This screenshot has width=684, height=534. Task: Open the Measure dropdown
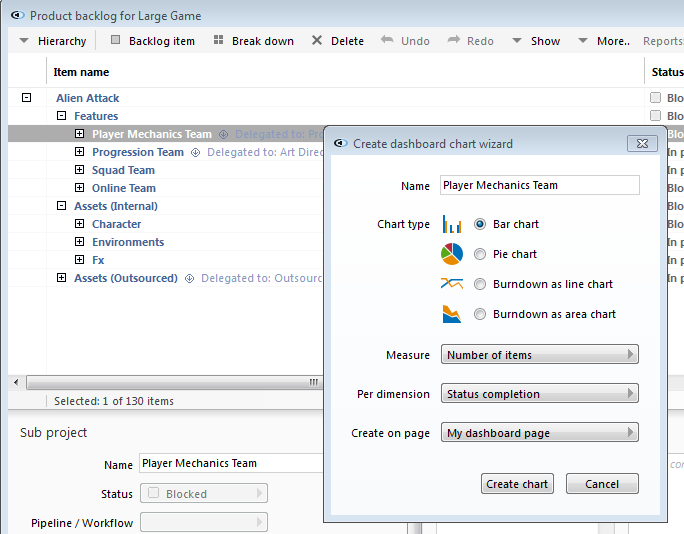point(539,355)
